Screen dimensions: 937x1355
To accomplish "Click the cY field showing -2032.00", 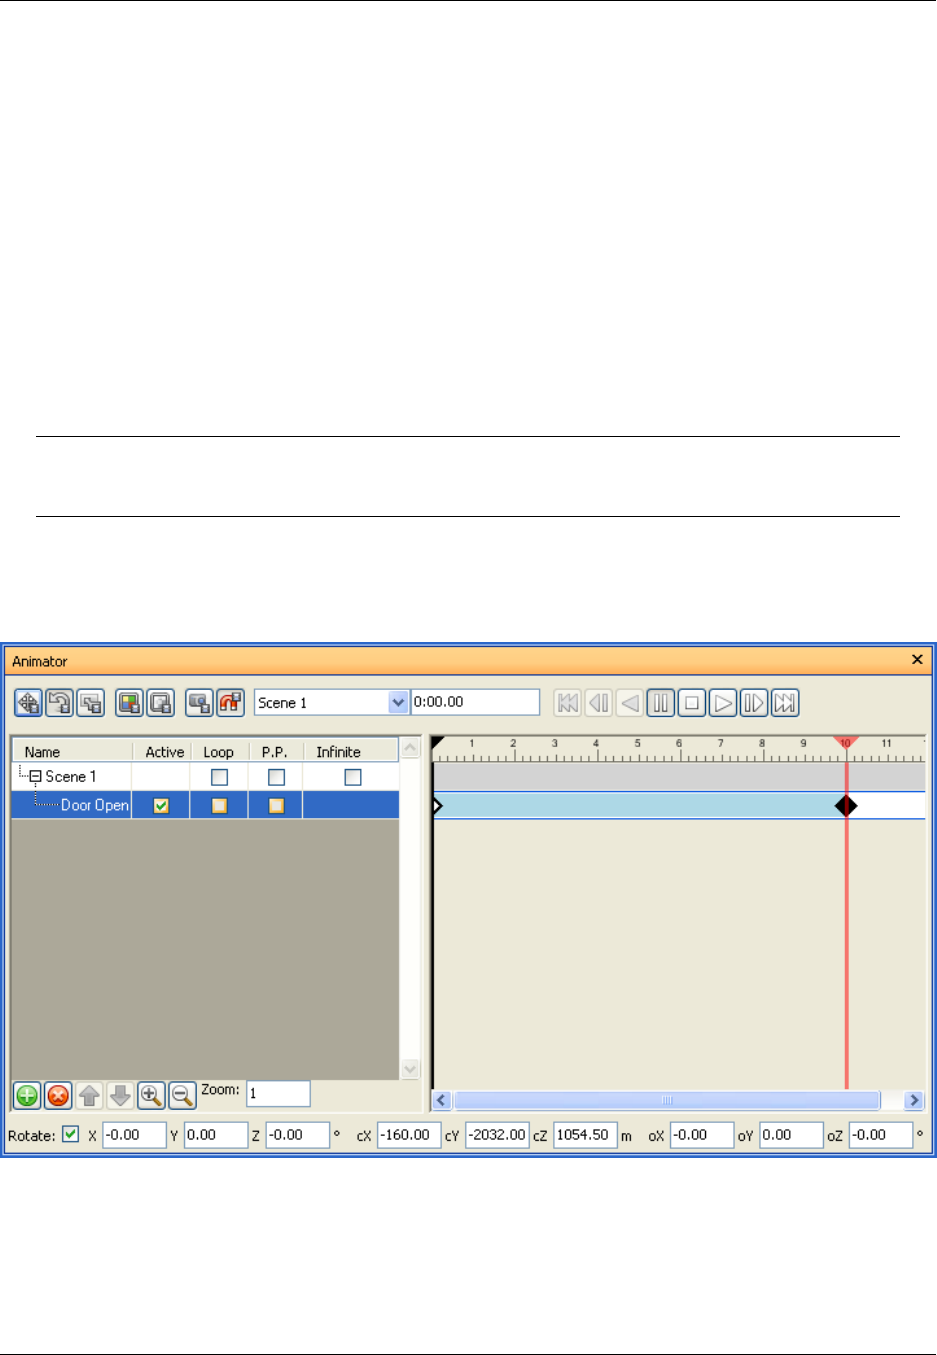I will 497,1135.
